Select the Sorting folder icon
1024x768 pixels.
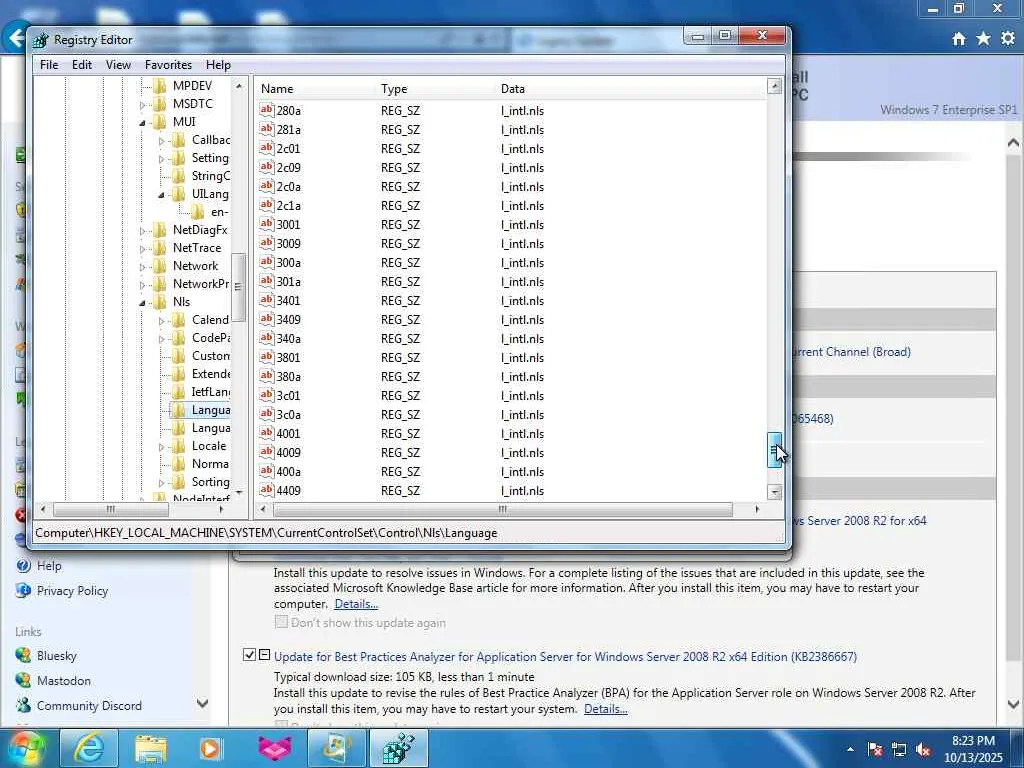(x=179, y=482)
